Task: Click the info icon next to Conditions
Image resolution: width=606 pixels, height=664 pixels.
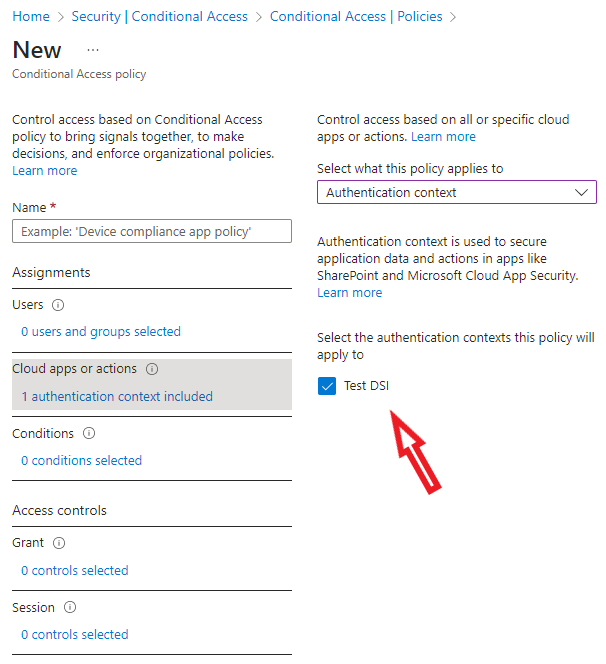Action: tap(89, 434)
